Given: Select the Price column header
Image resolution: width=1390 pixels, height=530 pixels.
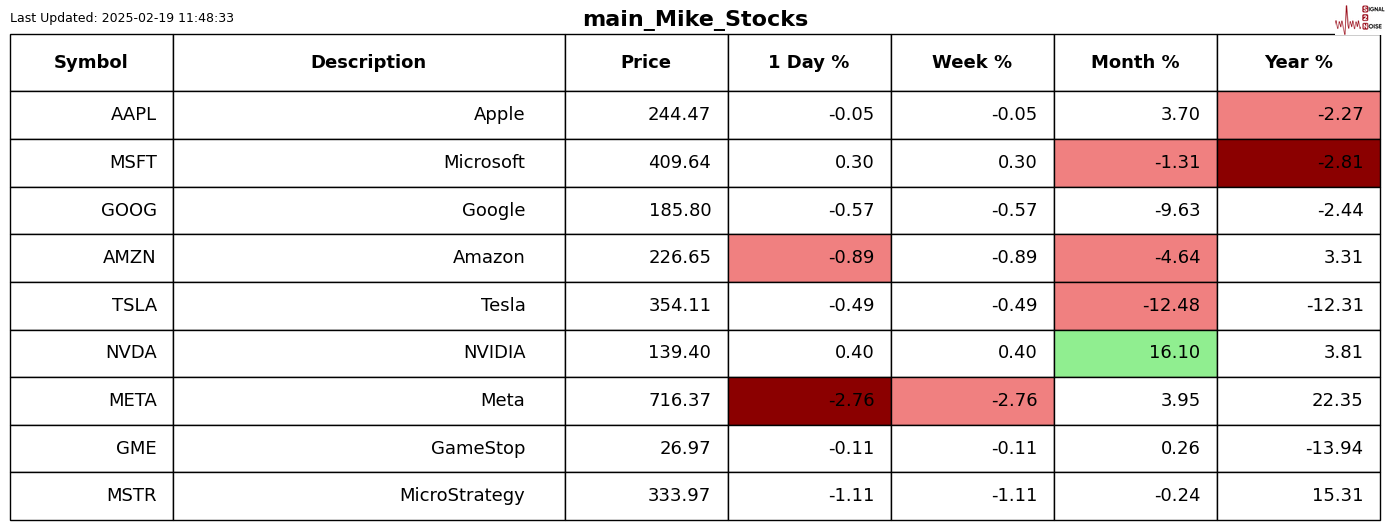Looking at the screenshot, I should [646, 63].
